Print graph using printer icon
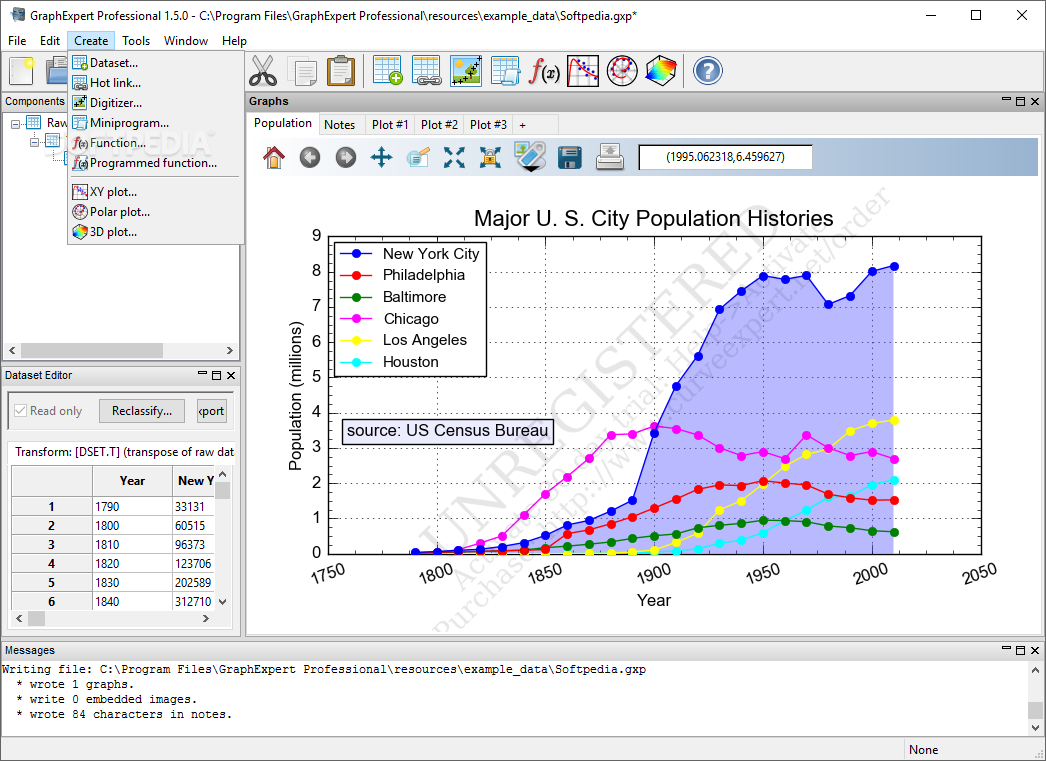The width and height of the screenshot is (1046, 761). click(x=609, y=157)
